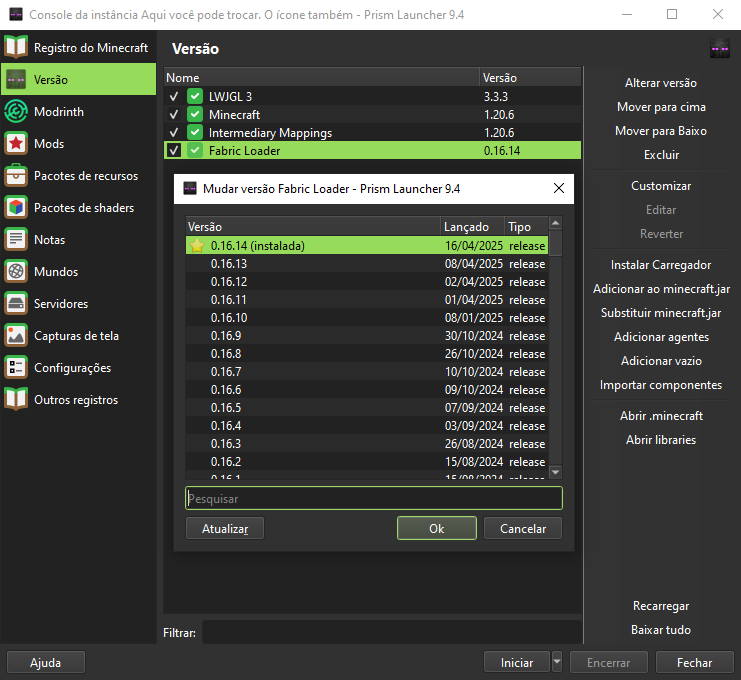The image size is (741, 680).
Task: Open the Notas page icon
Action: click(x=16, y=239)
